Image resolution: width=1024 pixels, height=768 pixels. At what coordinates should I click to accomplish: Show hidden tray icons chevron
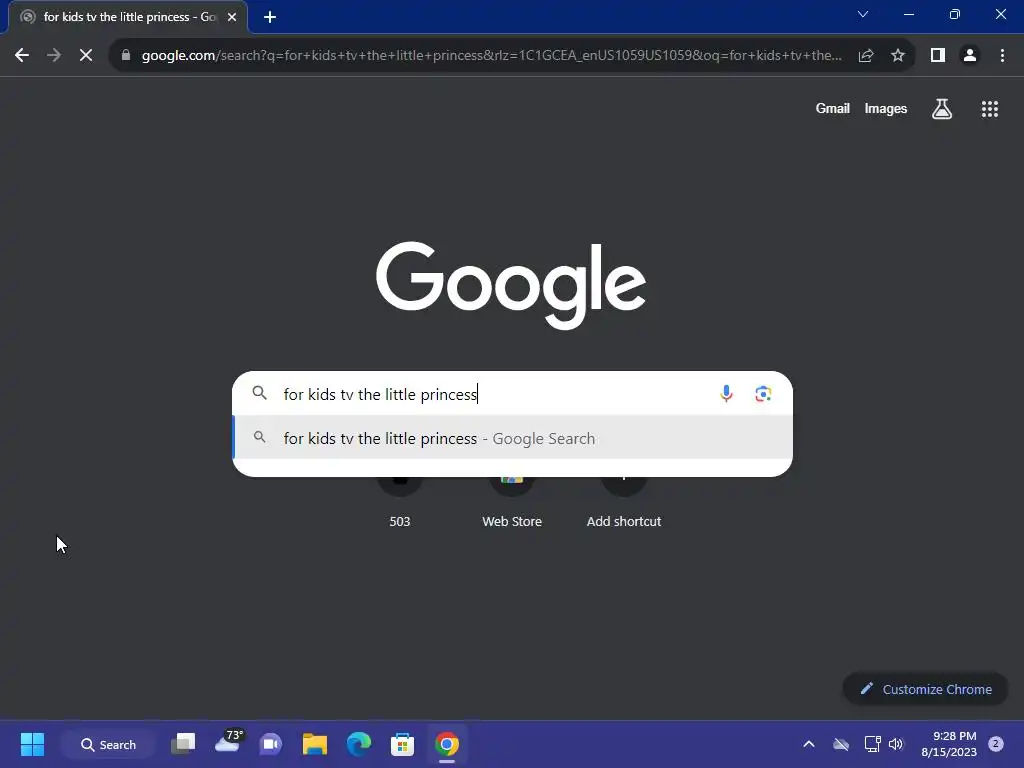(808, 744)
